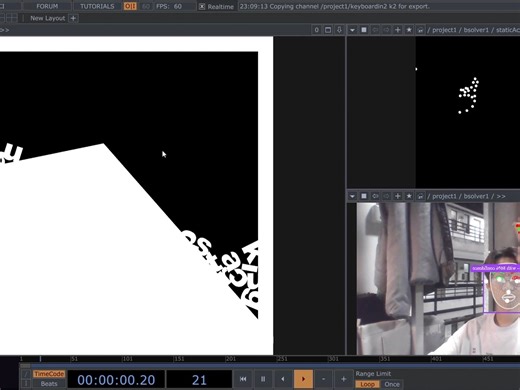Open the FORUM menu item
The image size is (520, 390).
47,6
